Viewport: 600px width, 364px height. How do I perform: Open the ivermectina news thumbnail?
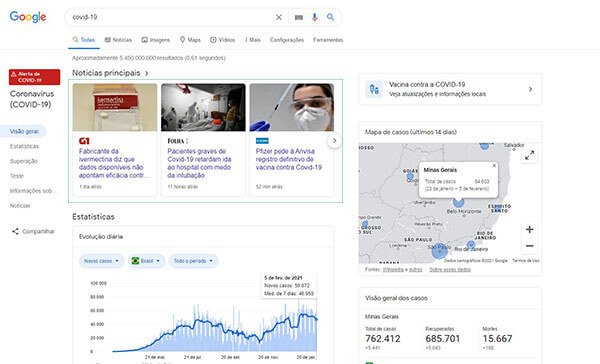(x=115, y=108)
